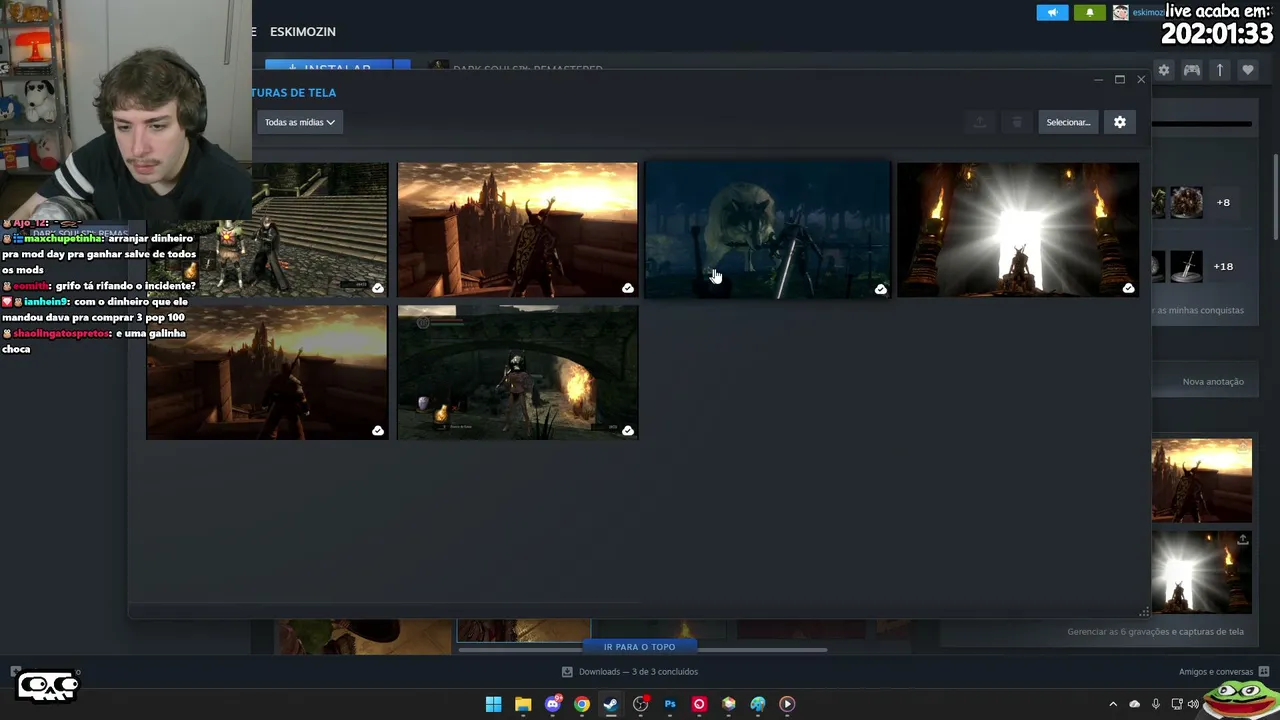
Task: Open the eskimozin profile avatar menu
Action: click(x=1121, y=12)
